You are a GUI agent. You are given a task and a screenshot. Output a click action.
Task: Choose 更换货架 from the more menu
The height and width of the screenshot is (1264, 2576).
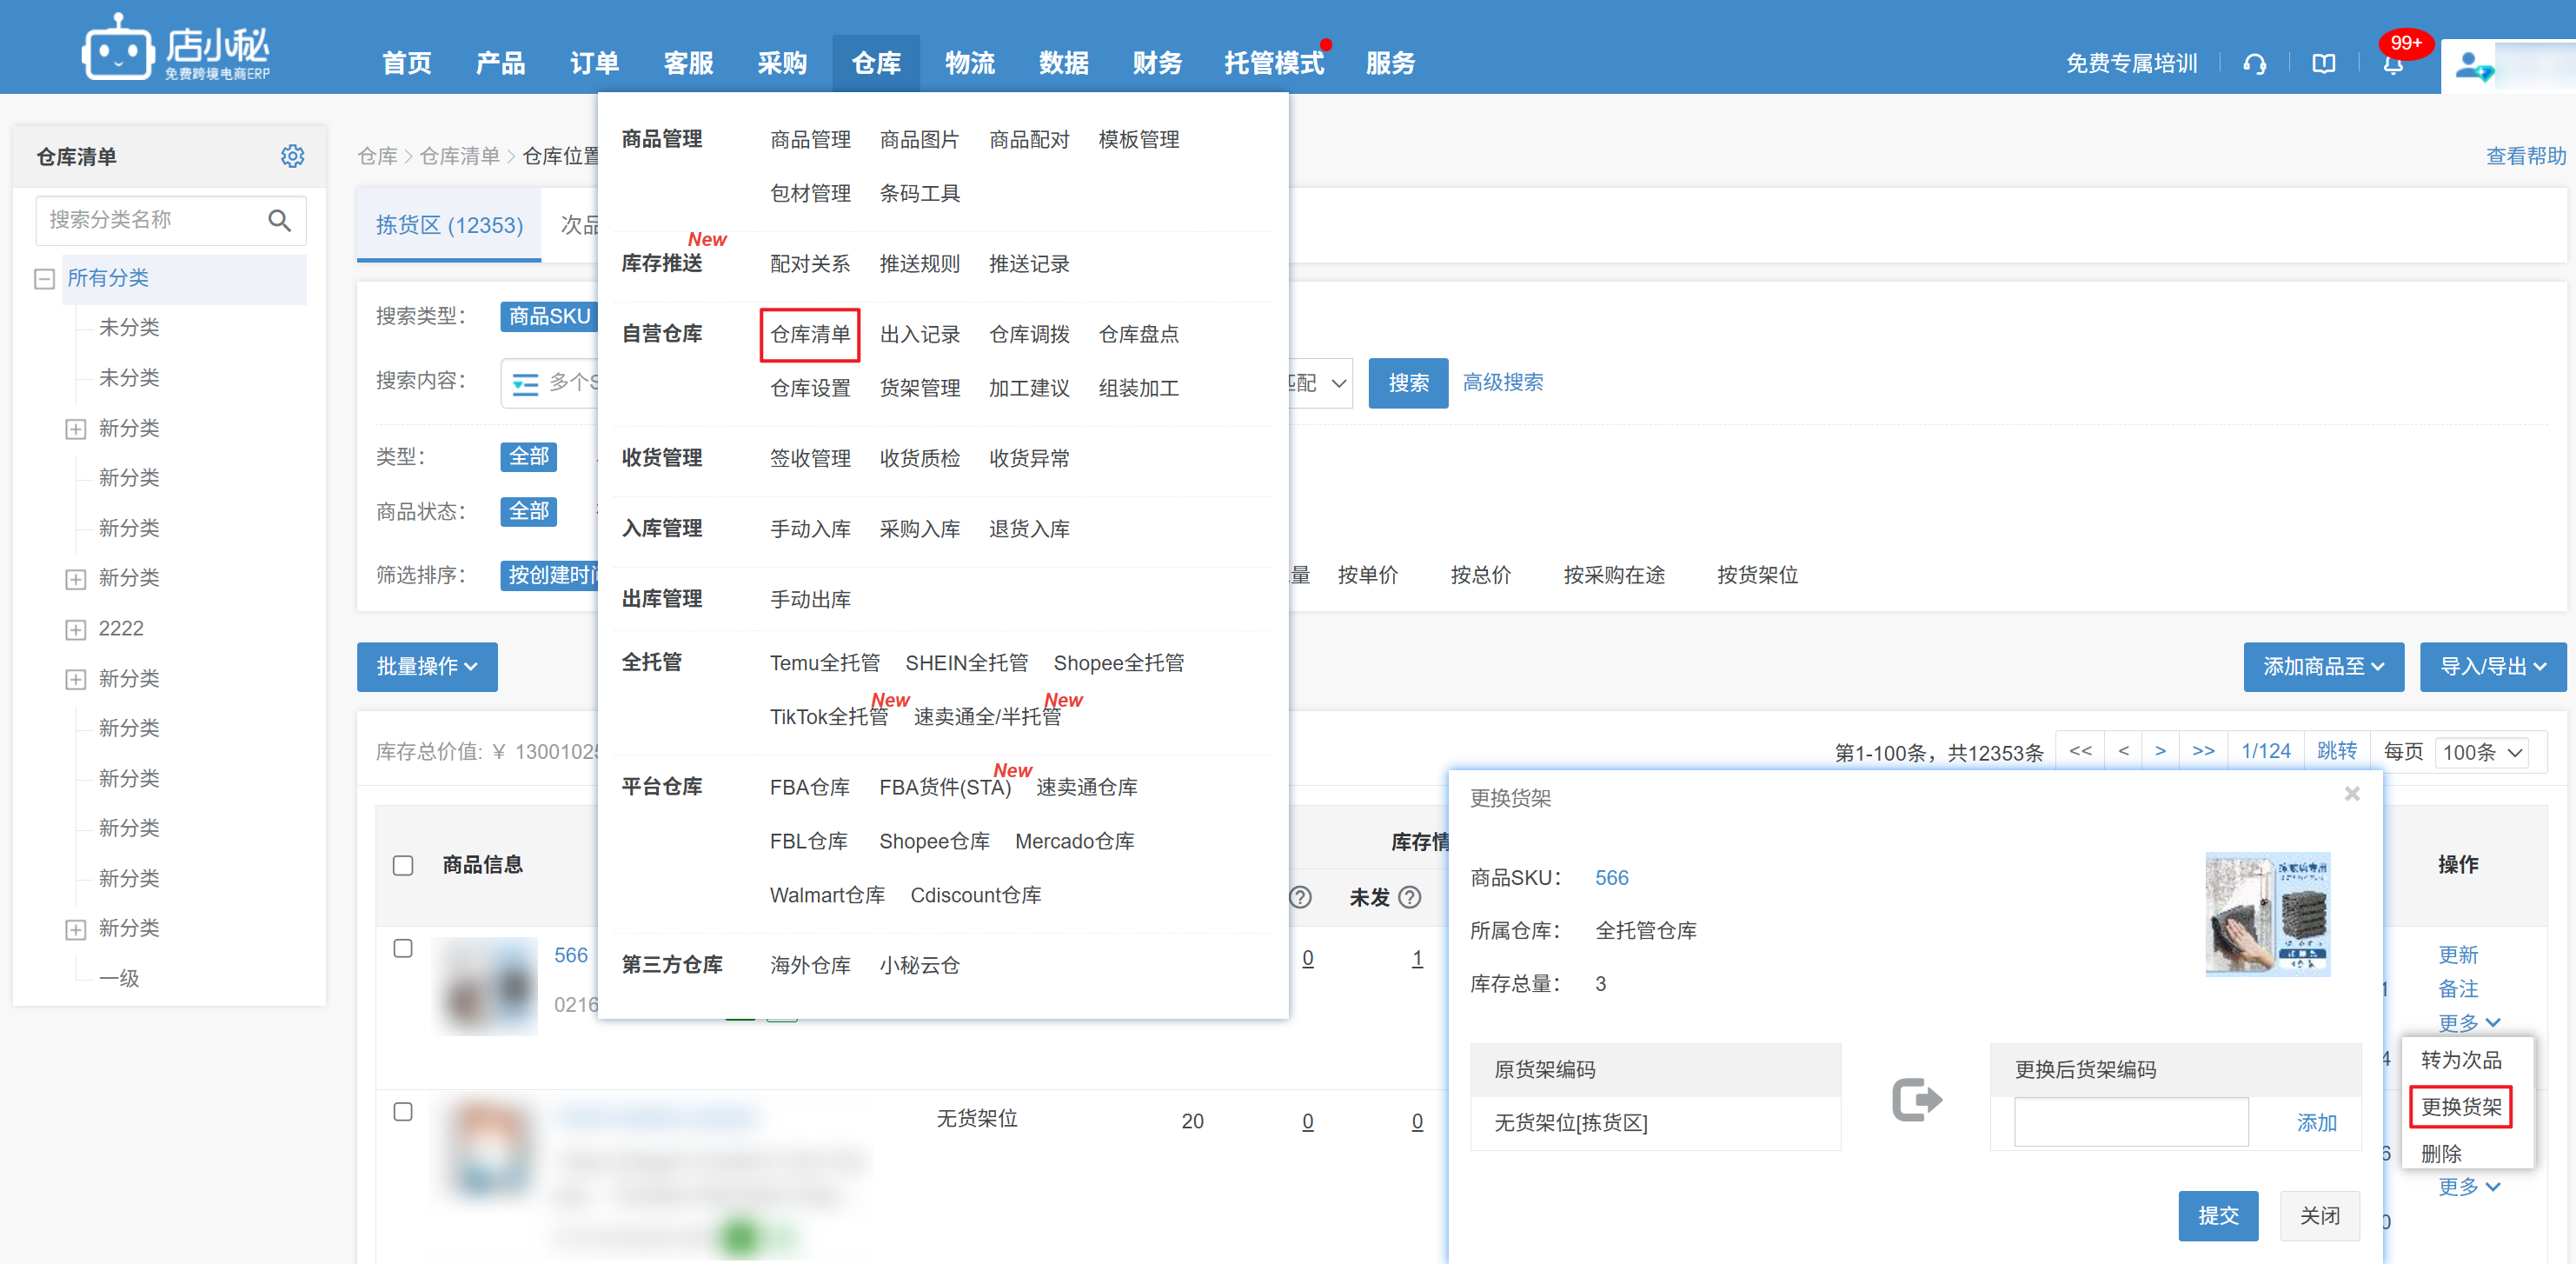click(x=2460, y=1107)
